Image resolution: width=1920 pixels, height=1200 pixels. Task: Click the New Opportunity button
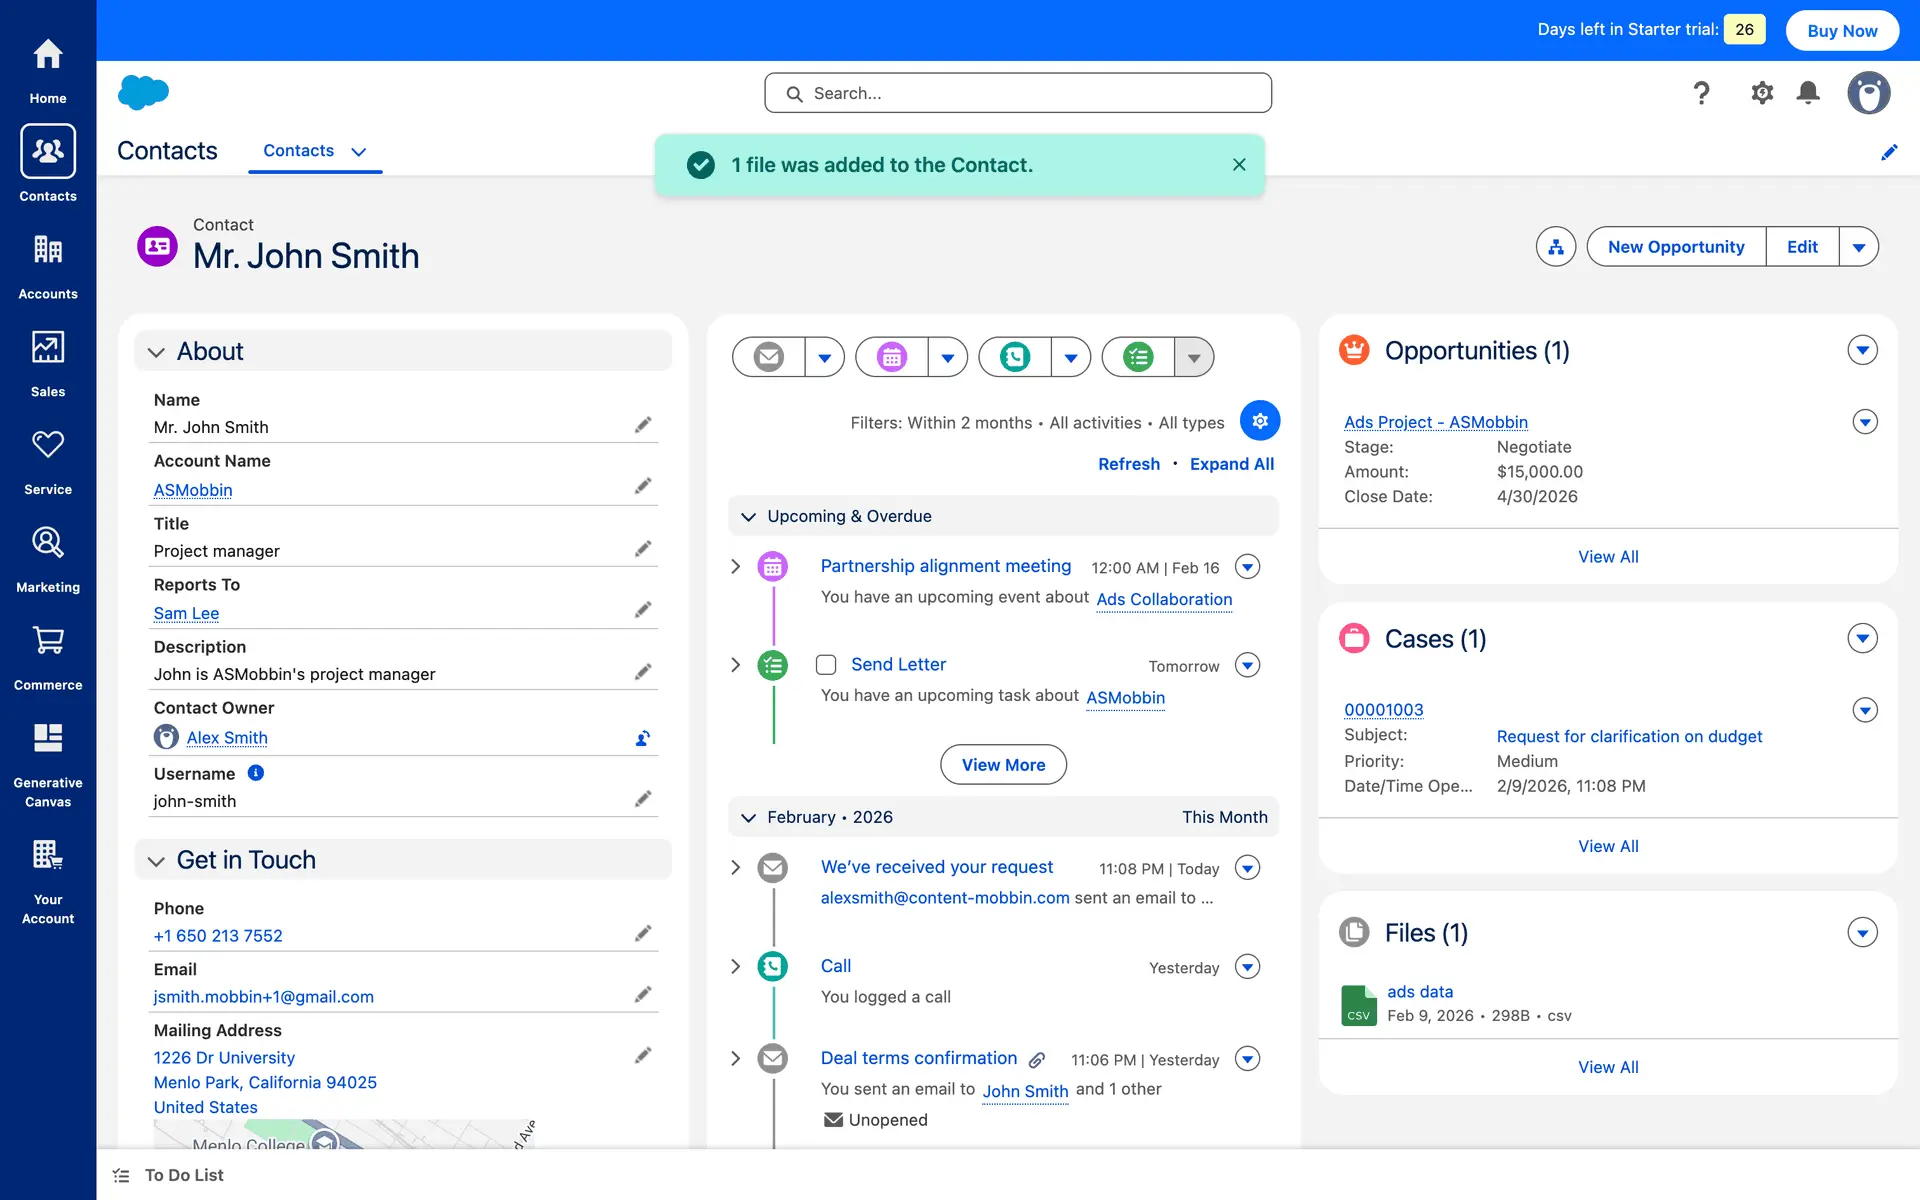point(1676,247)
